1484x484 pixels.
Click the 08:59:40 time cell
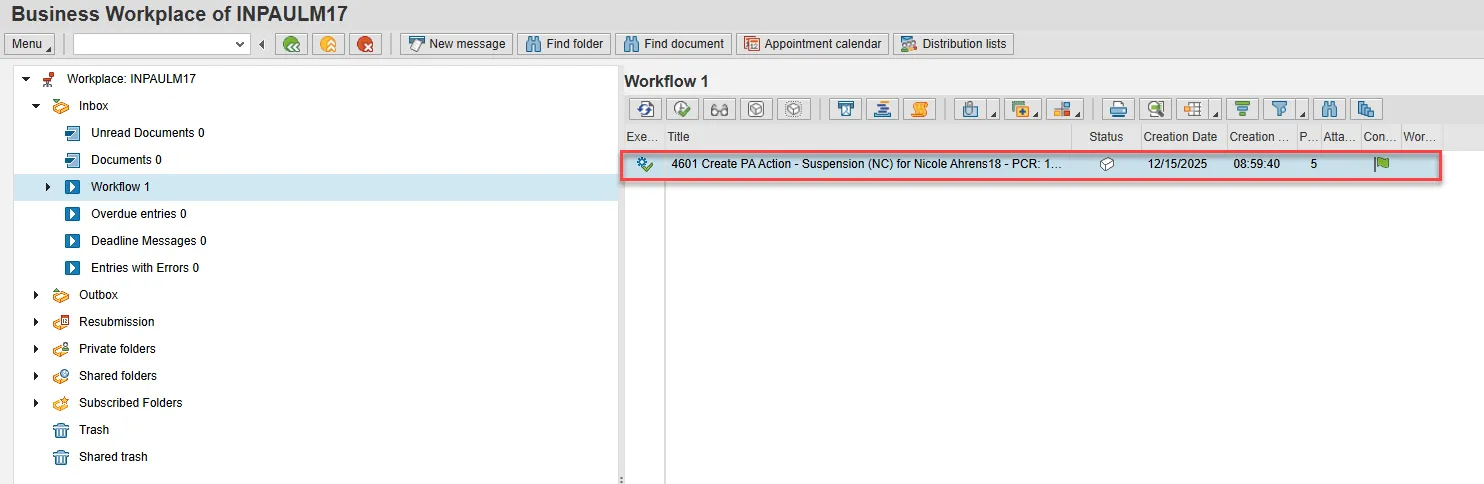1256,164
